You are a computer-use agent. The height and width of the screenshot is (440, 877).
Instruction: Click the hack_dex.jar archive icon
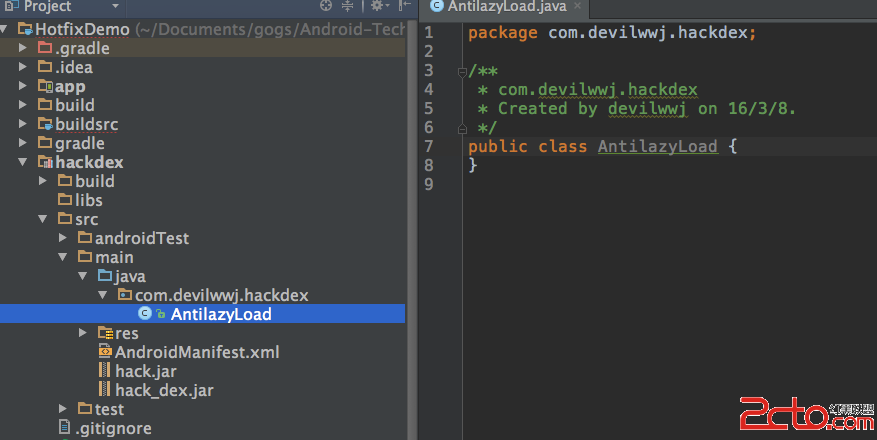tap(104, 390)
